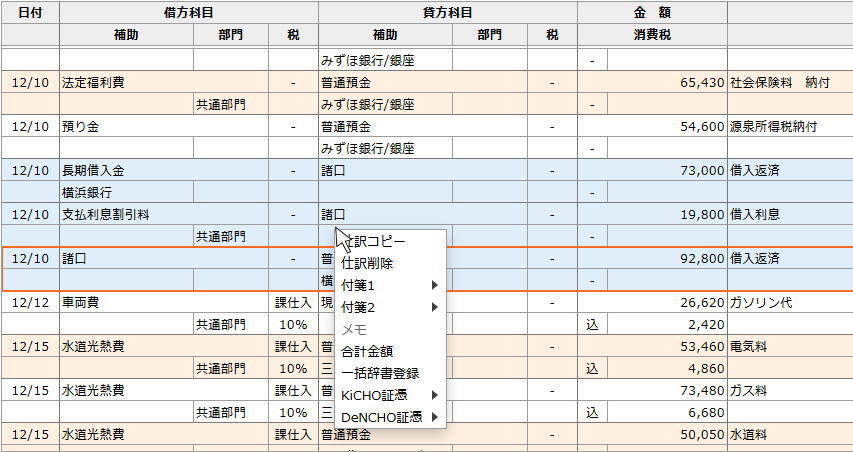Open the KiCHO証憑 submenu
The width and height of the screenshot is (853, 452).
point(390,395)
